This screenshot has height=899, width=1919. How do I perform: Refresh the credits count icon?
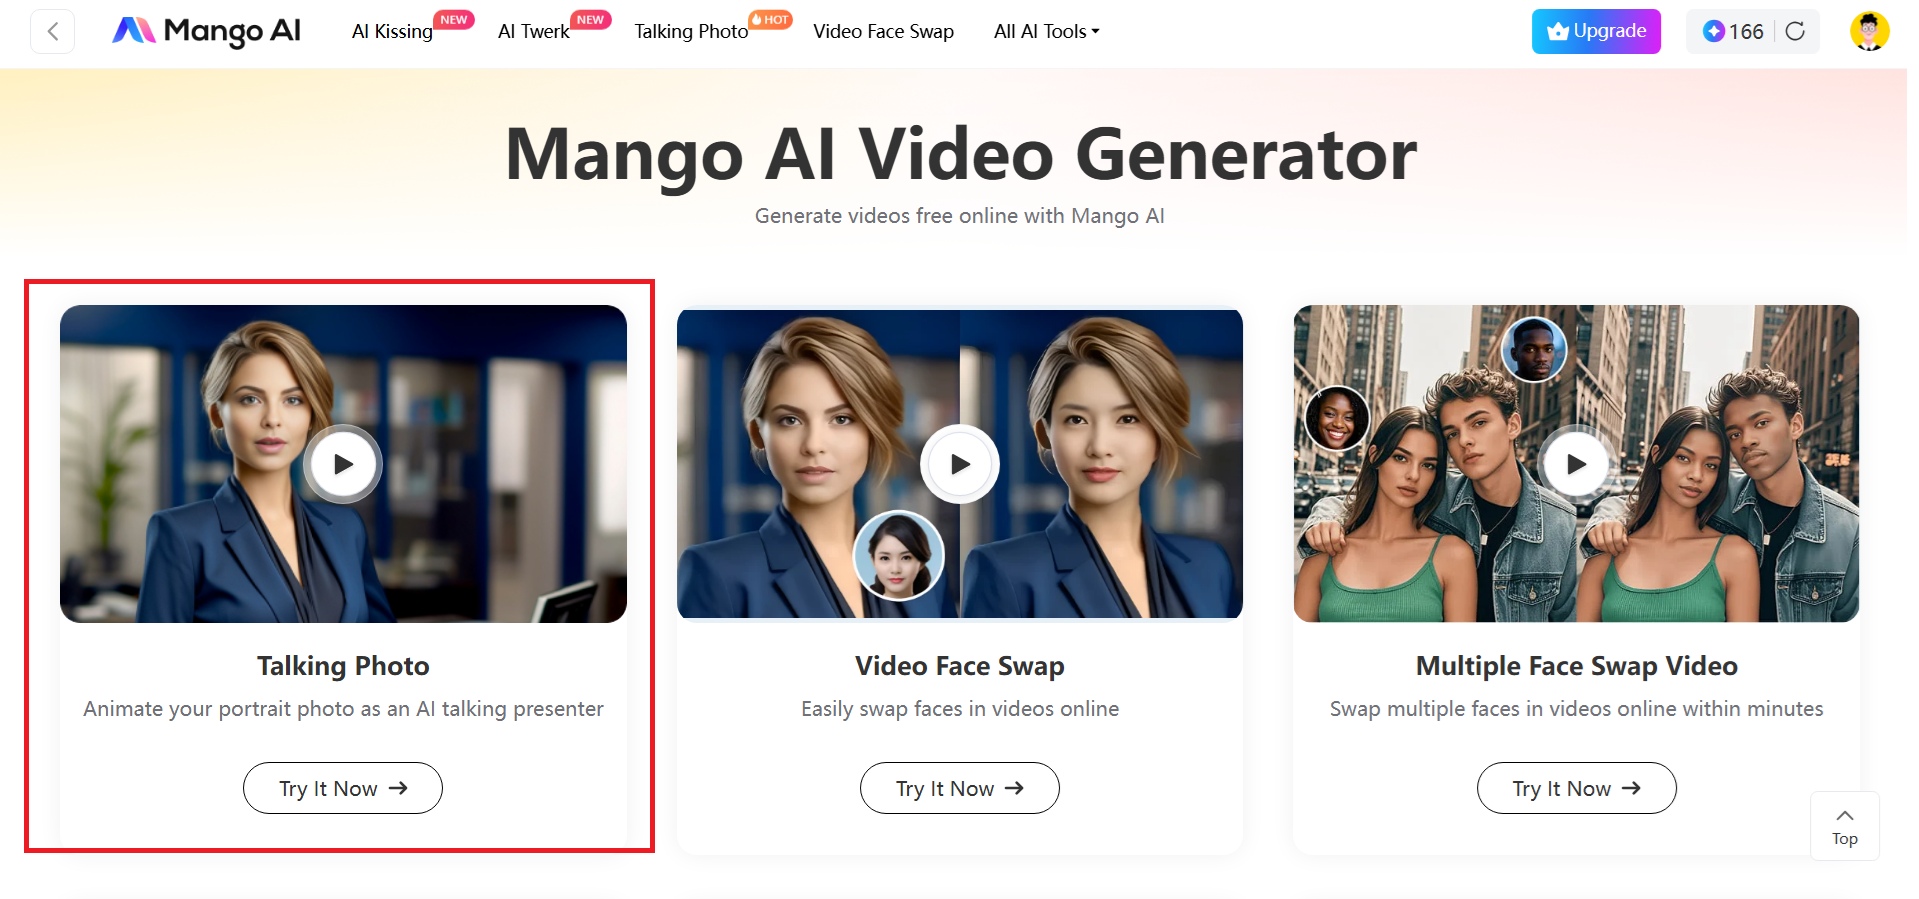1795,31
